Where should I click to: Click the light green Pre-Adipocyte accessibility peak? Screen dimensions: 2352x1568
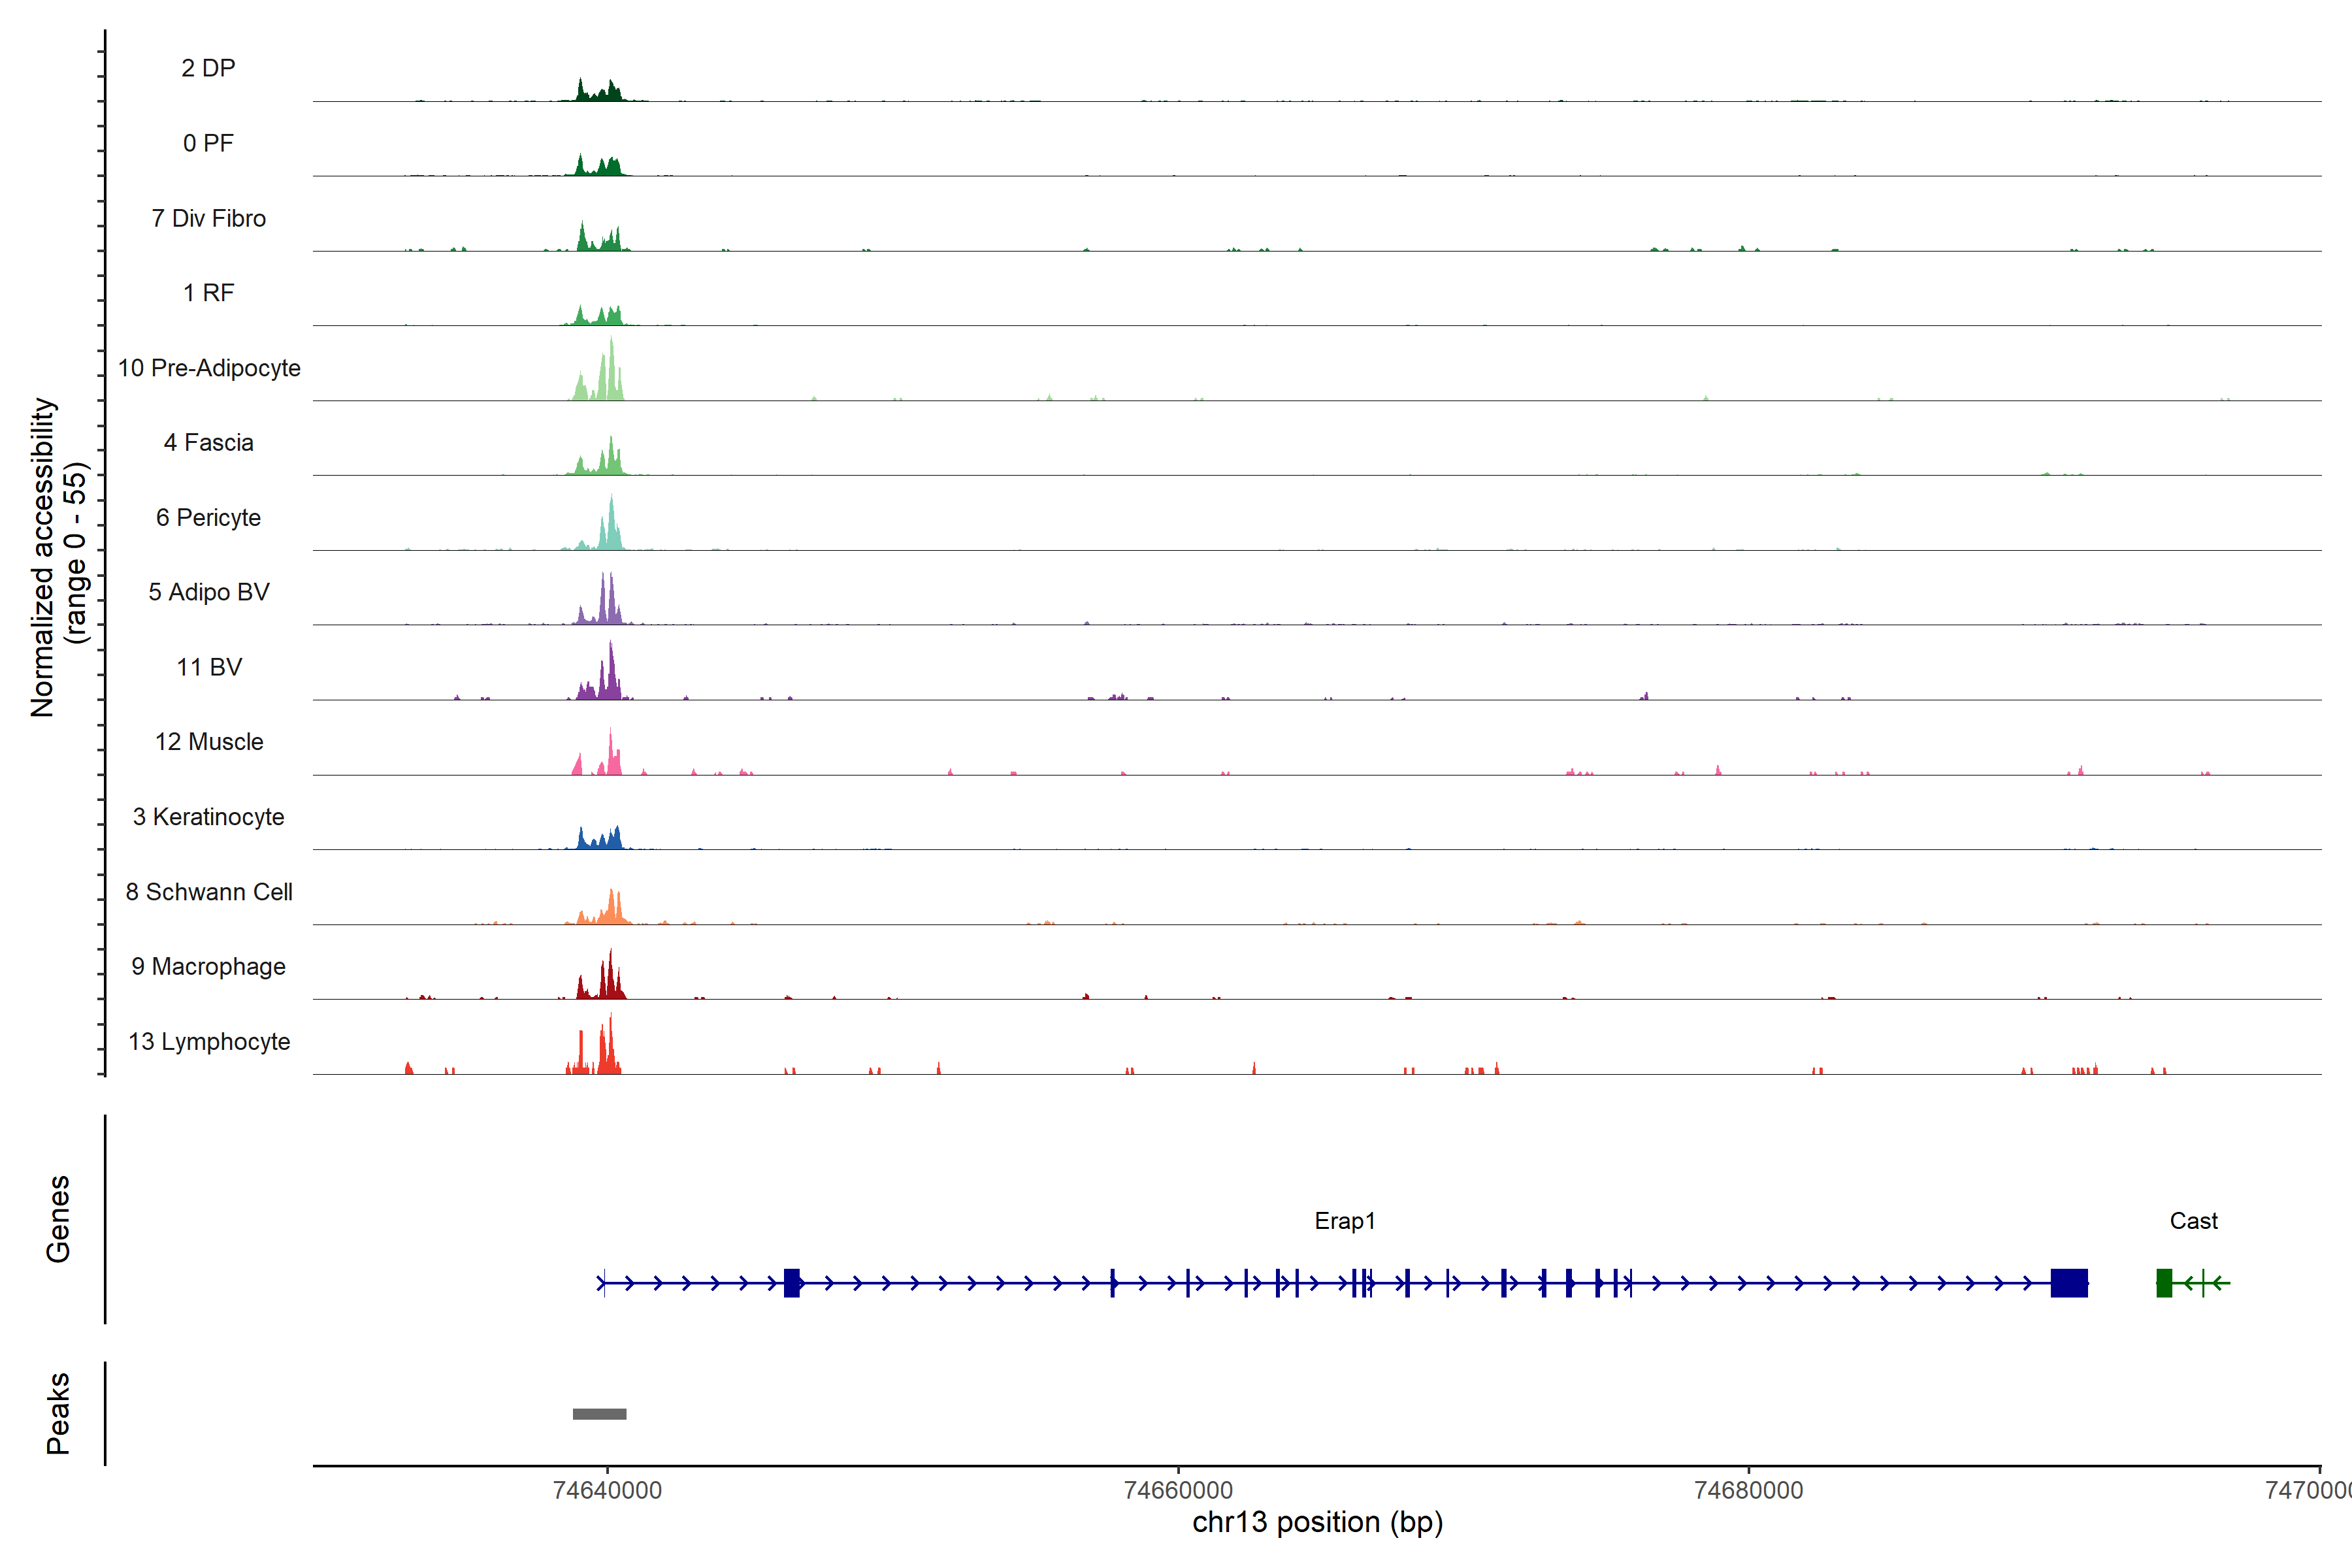tap(610, 380)
